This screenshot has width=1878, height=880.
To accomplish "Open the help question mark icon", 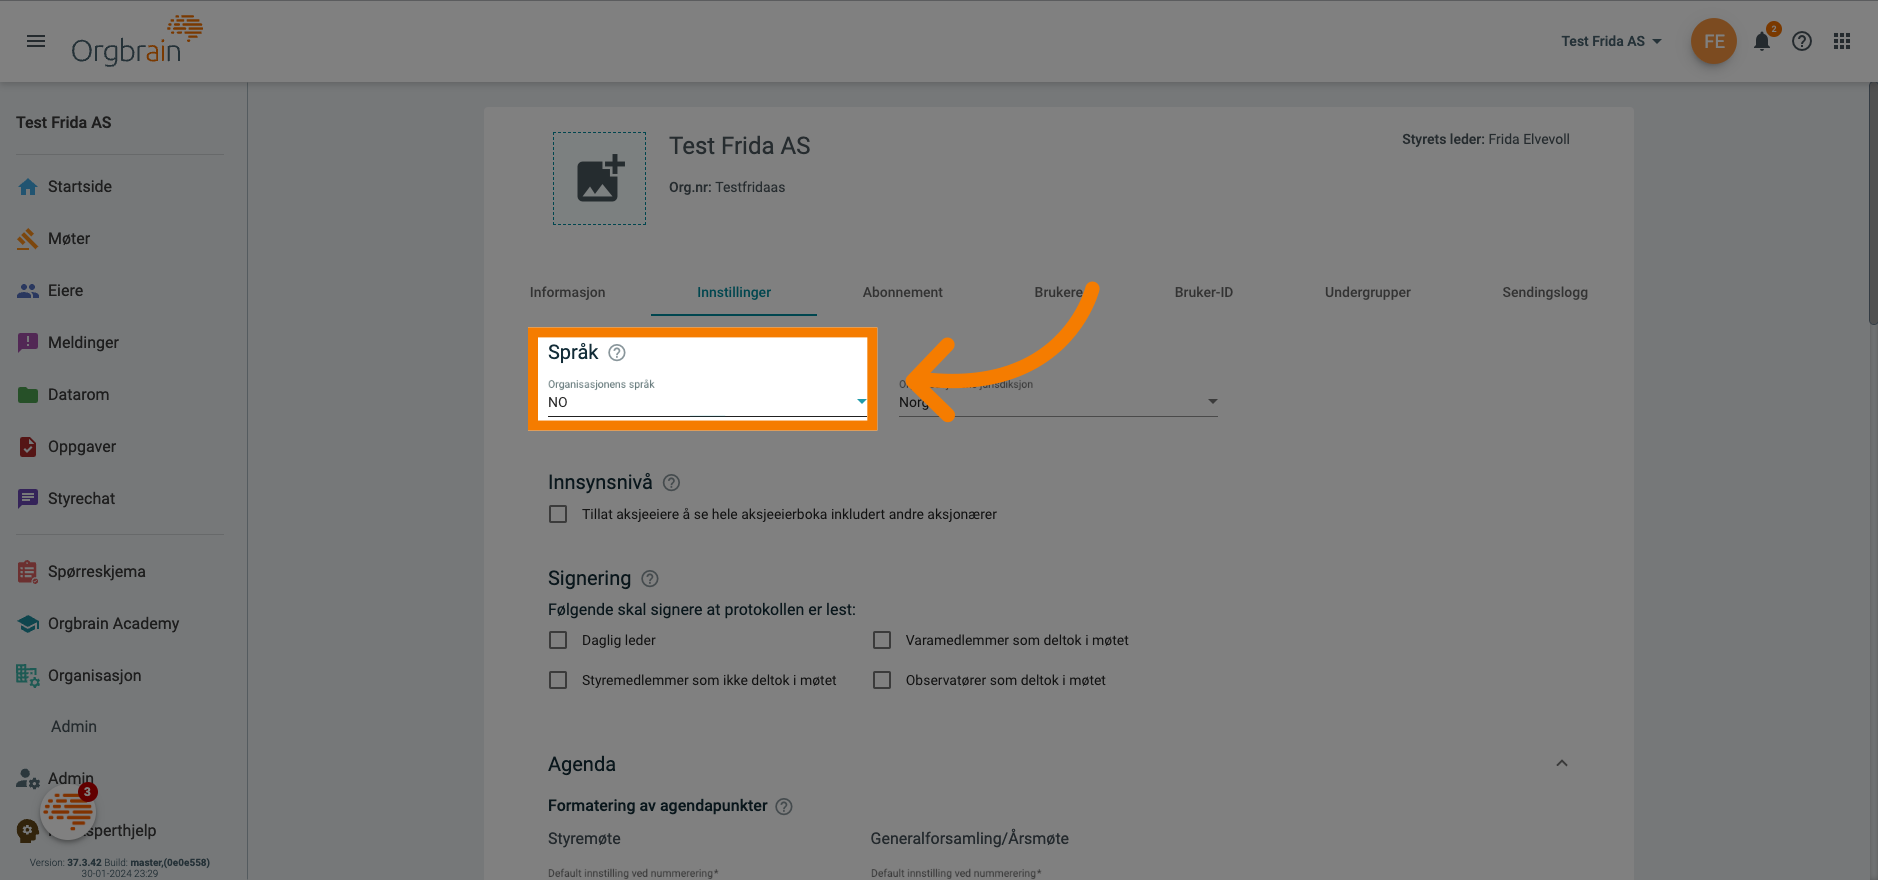I will (x=1802, y=41).
